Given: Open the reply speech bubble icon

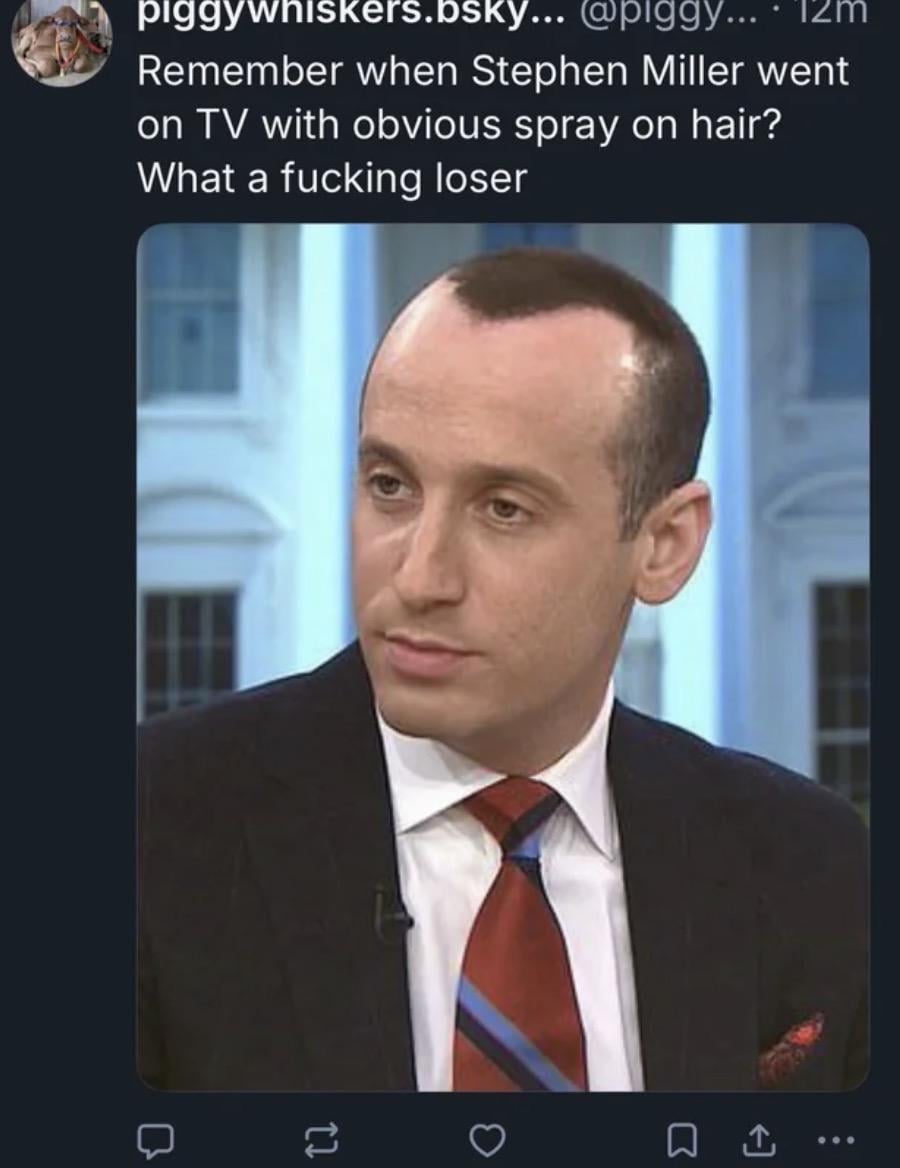Looking at the screenshot, I should point(154,1139).
